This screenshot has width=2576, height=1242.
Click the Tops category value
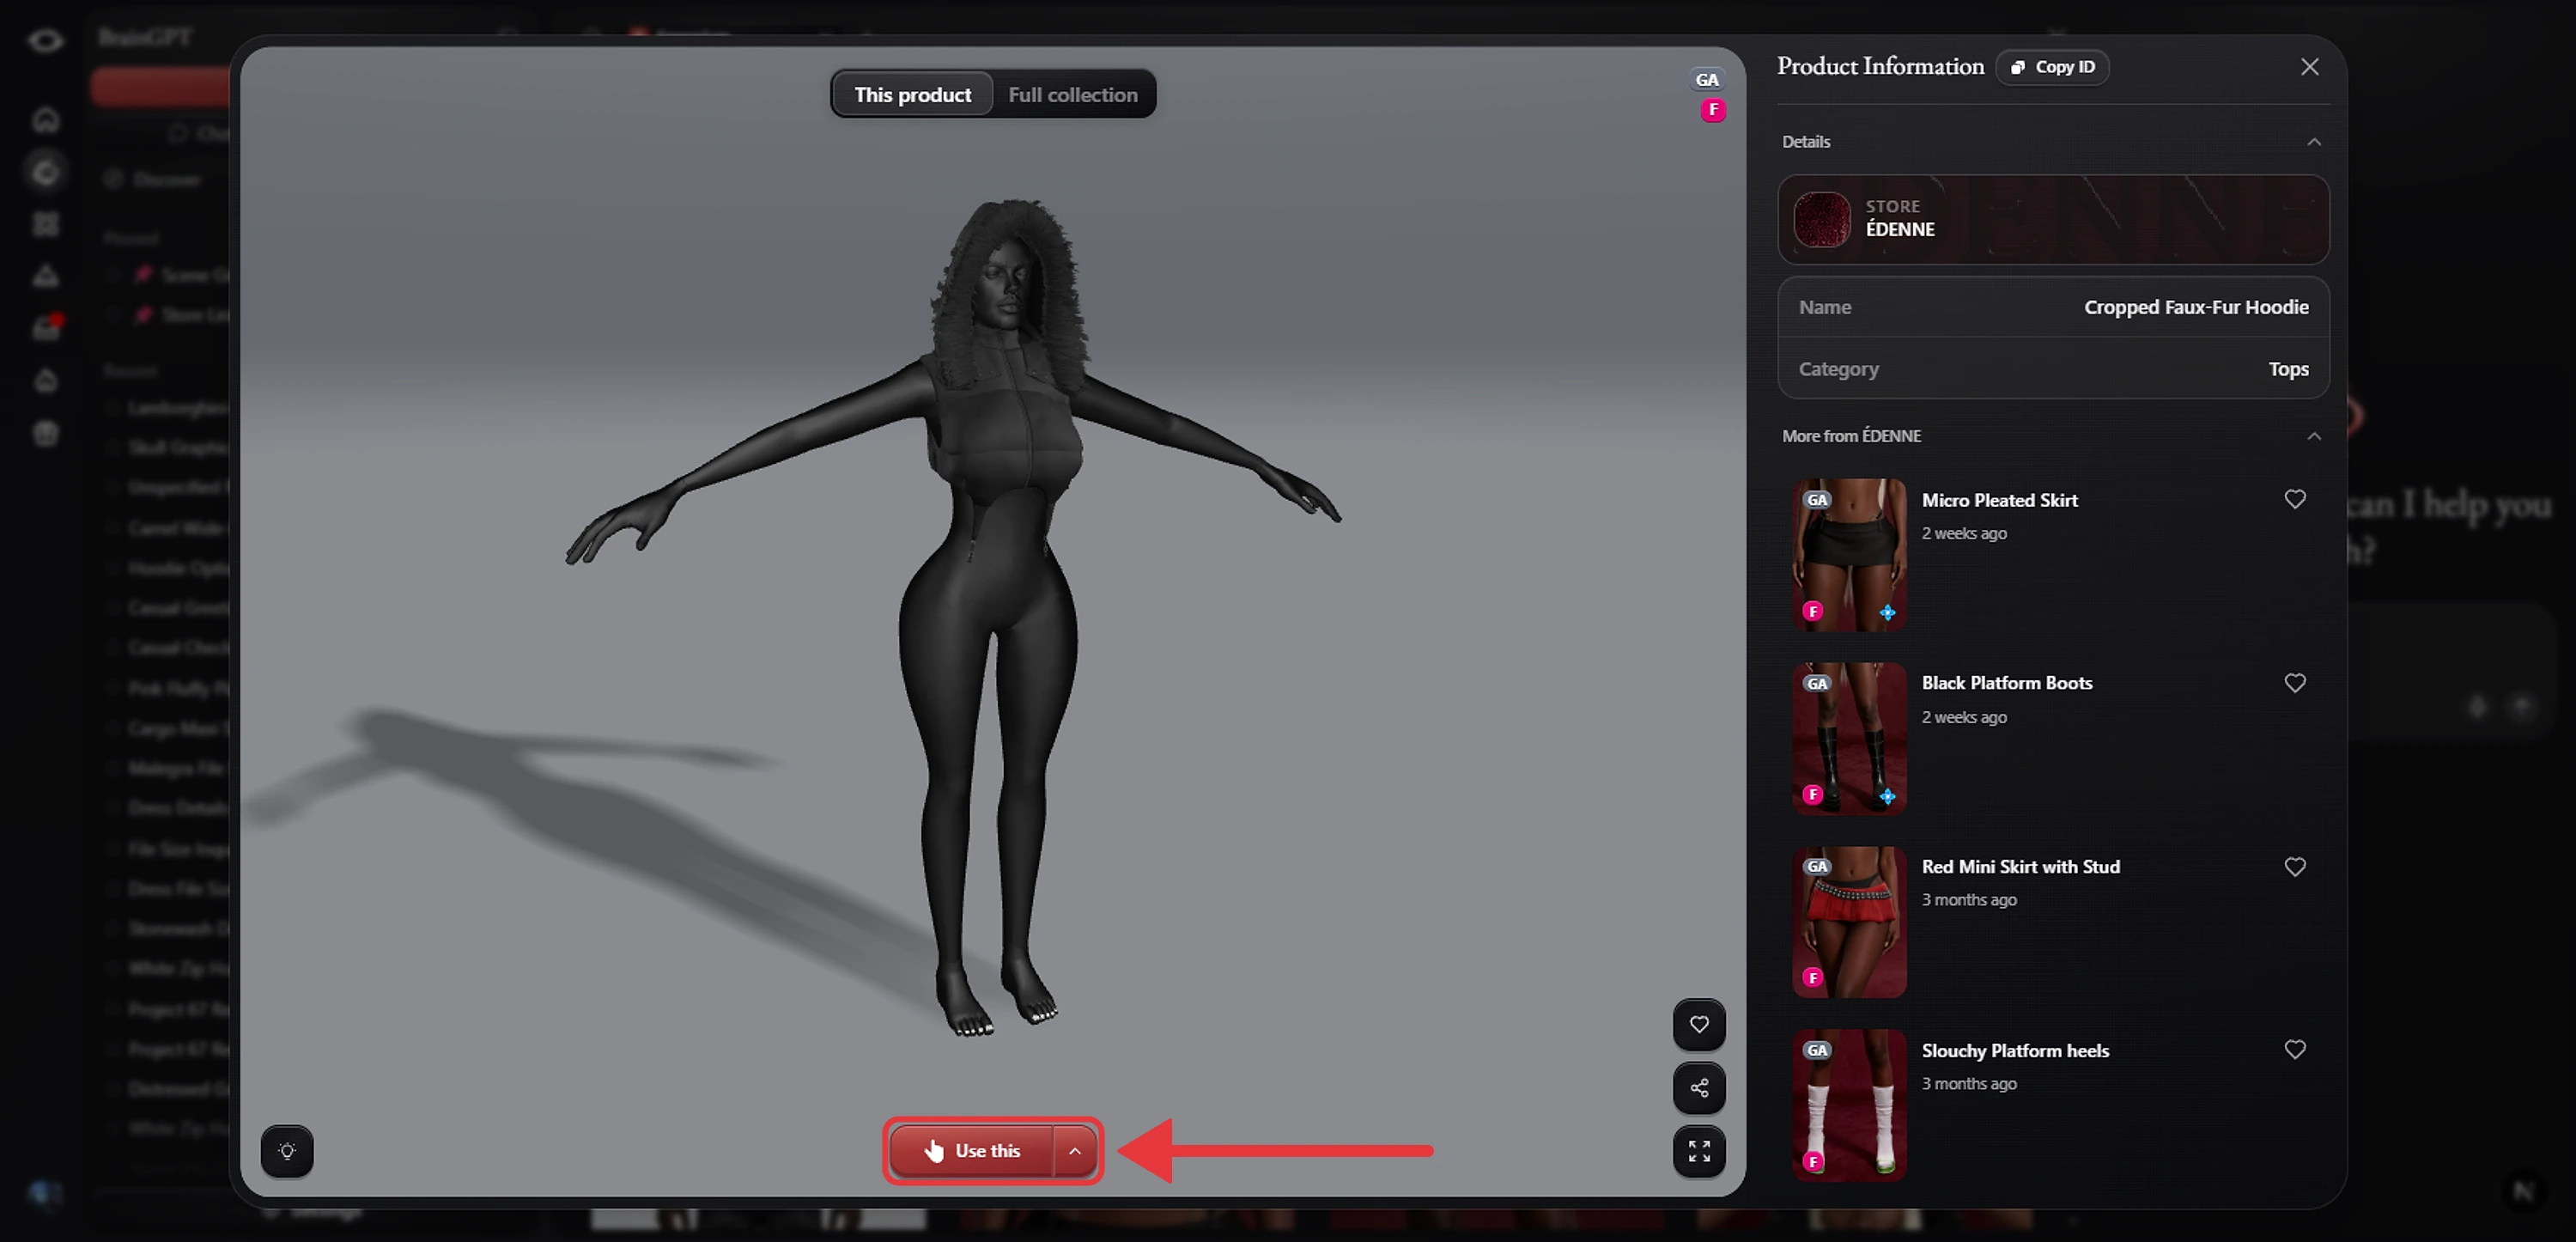tap(2288, 369)
